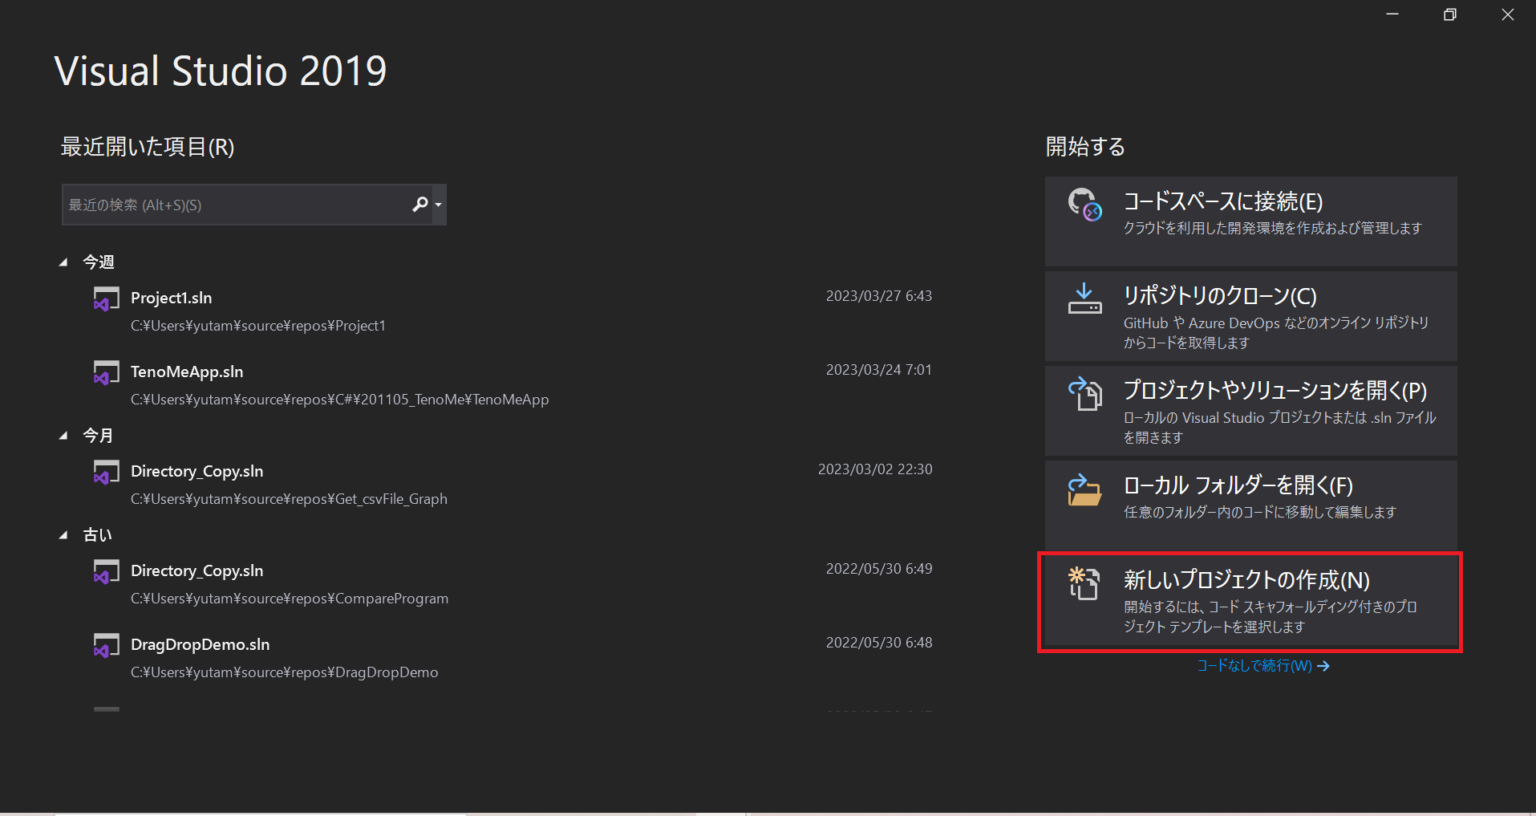Click the open local folder icon
Image resolution: width=1536 pixels, height=816 pixels.
1085,489
